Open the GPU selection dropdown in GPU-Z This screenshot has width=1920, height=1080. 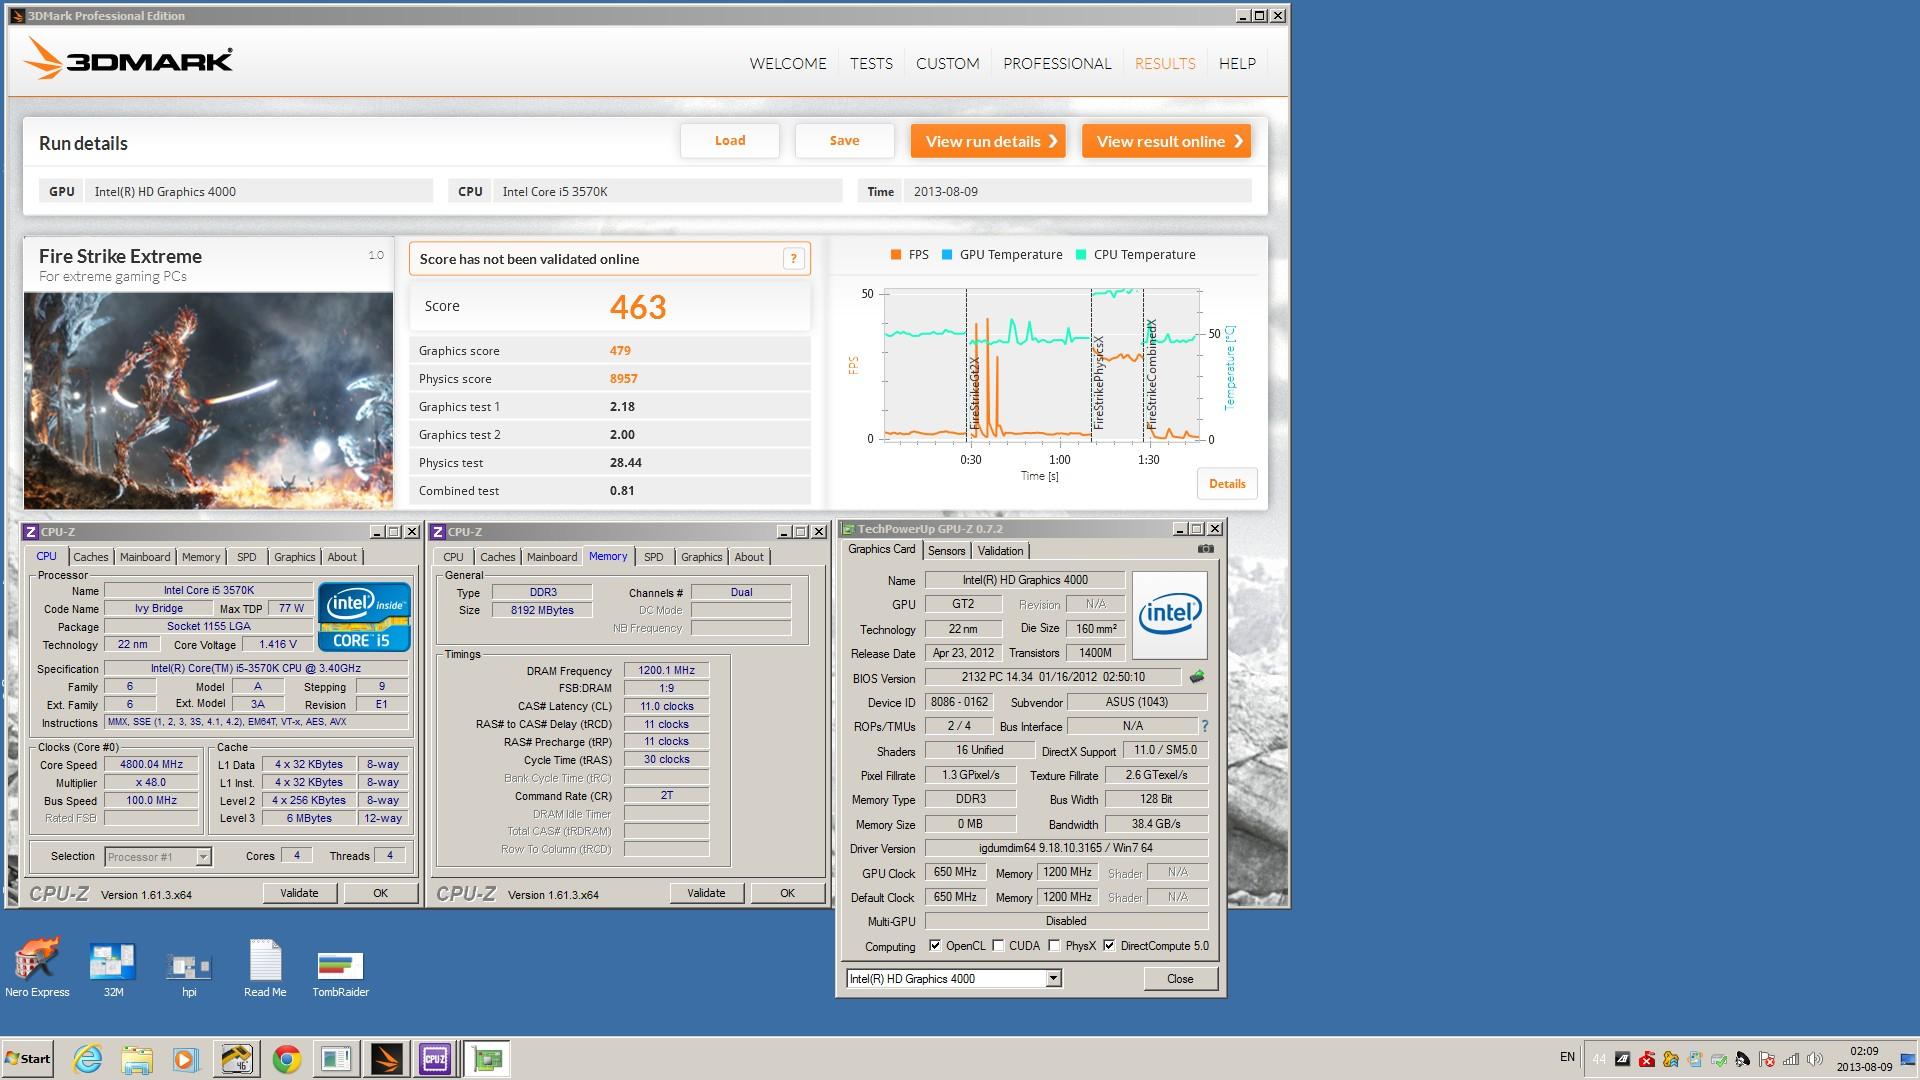(1053, 979)
